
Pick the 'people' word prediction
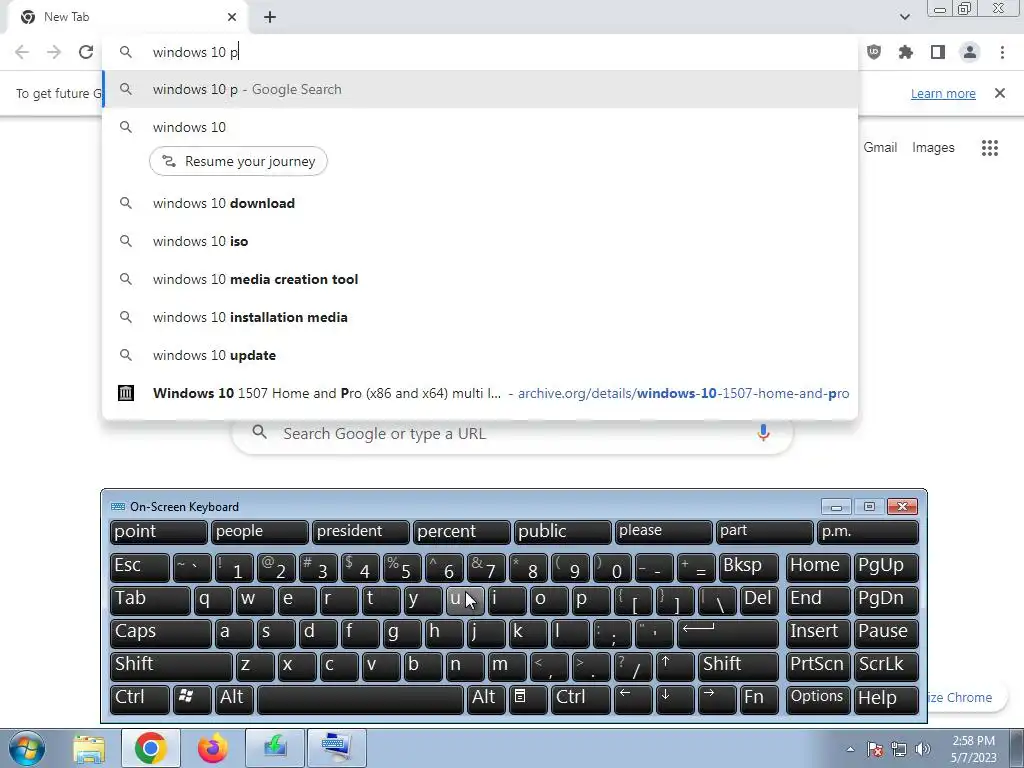[259, 532]
